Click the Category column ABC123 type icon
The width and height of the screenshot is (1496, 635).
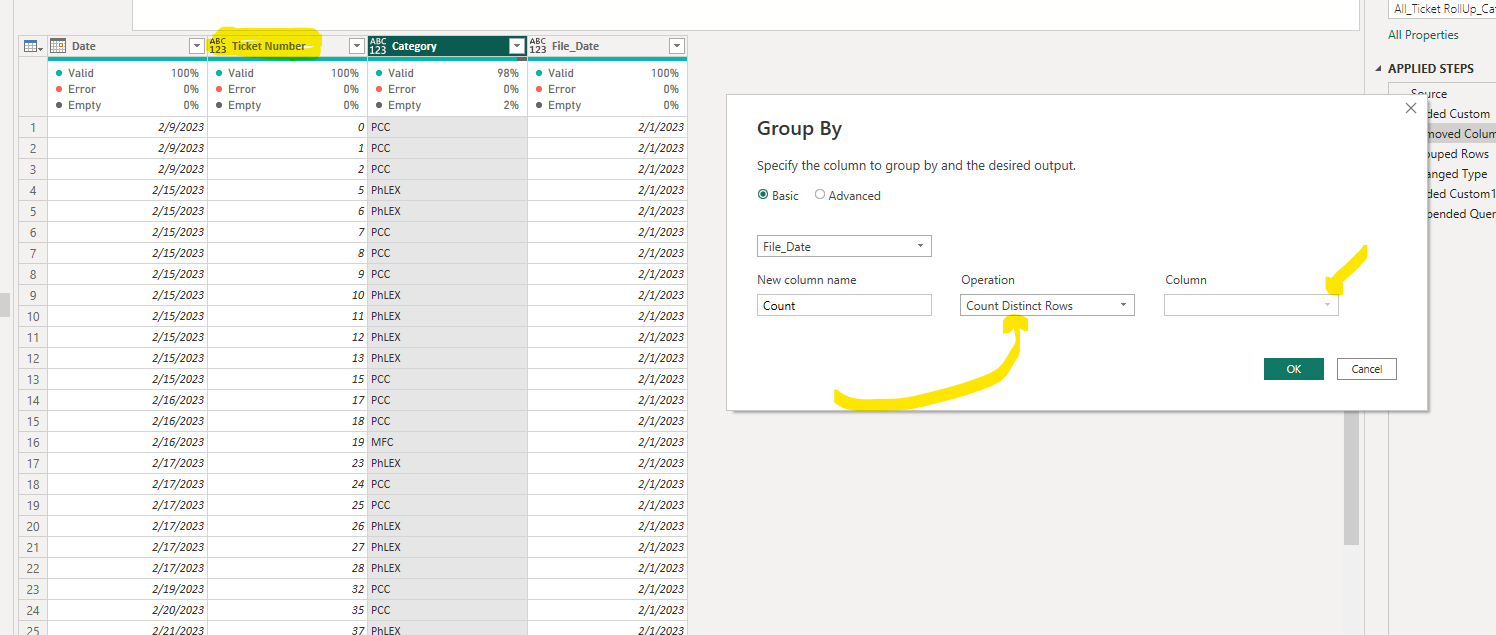point(378,46)
